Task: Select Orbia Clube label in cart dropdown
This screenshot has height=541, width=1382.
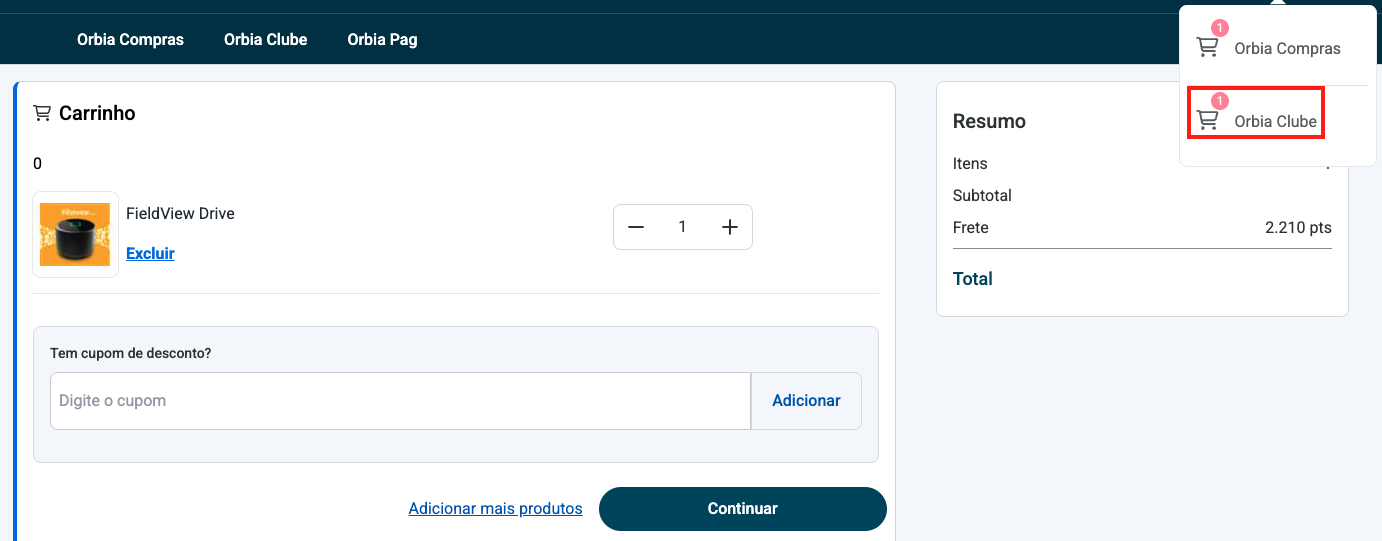Action: click(x=1275, y=121)
